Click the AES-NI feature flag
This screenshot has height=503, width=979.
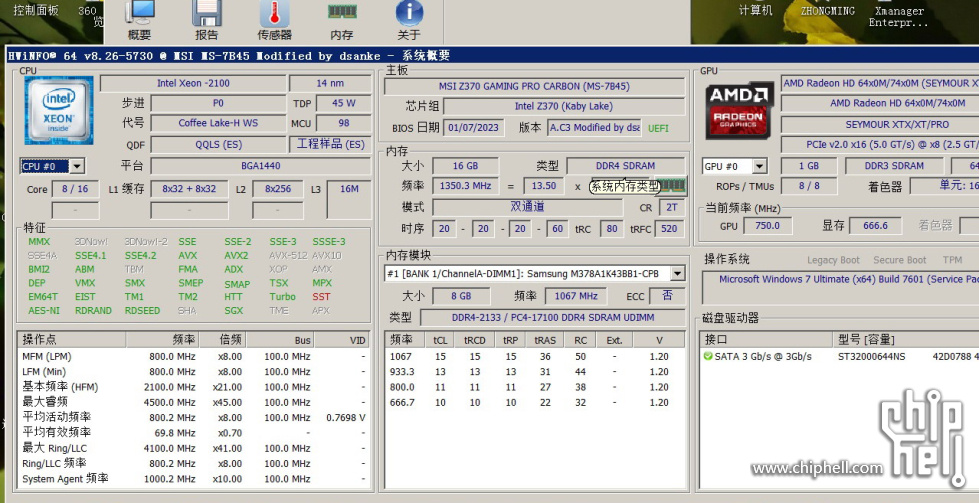click(x=44, y=310)
